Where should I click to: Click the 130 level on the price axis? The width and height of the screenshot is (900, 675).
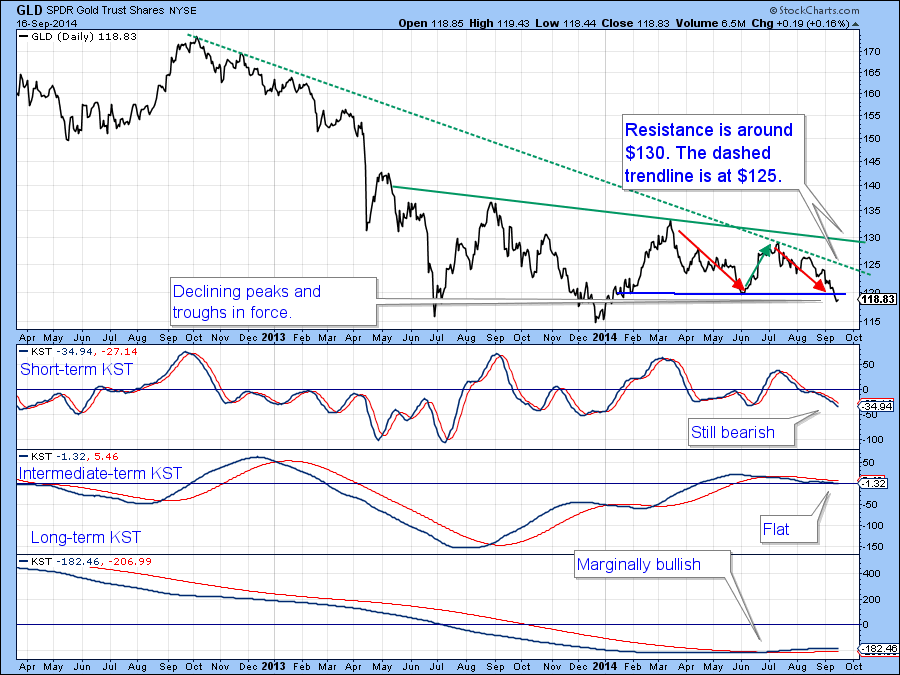pos(872,237)
